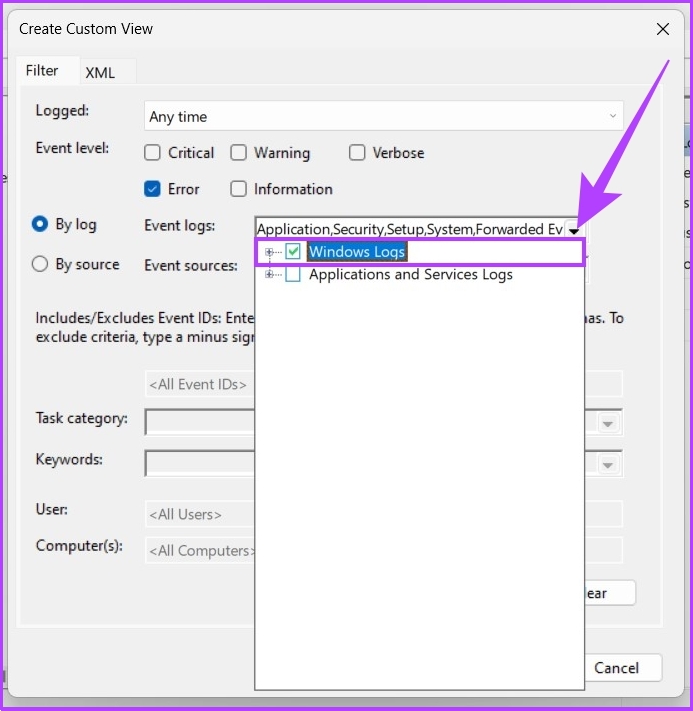
Task: Collapse the Event logs dropdown arrow
Action: 574,229
